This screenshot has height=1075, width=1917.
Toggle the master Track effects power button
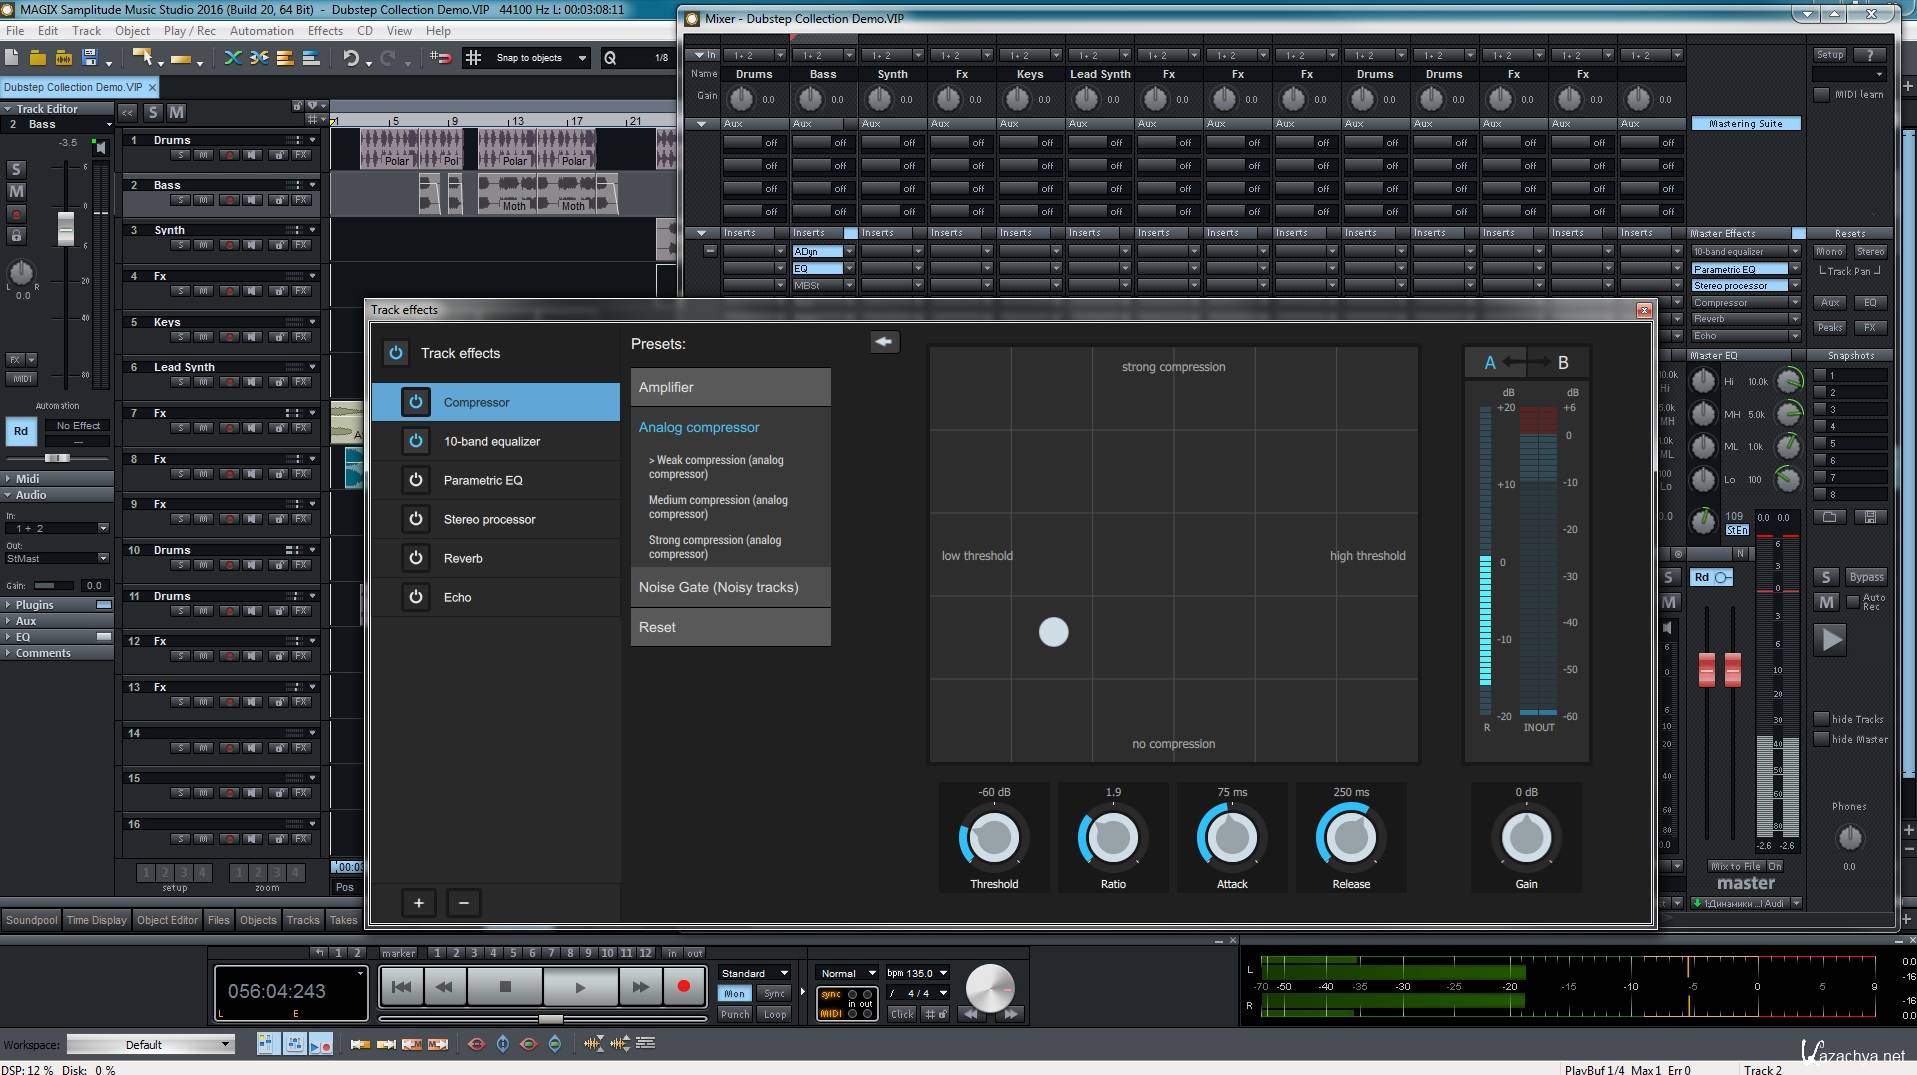(396, 353)
